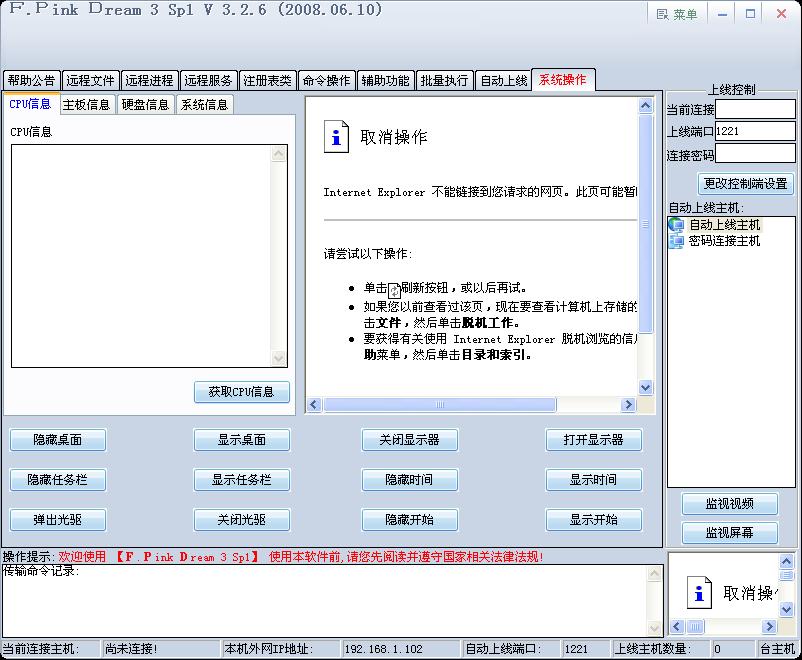Click the 隐藏时间 button
The image size is (802, 660).
pos(410,480)
